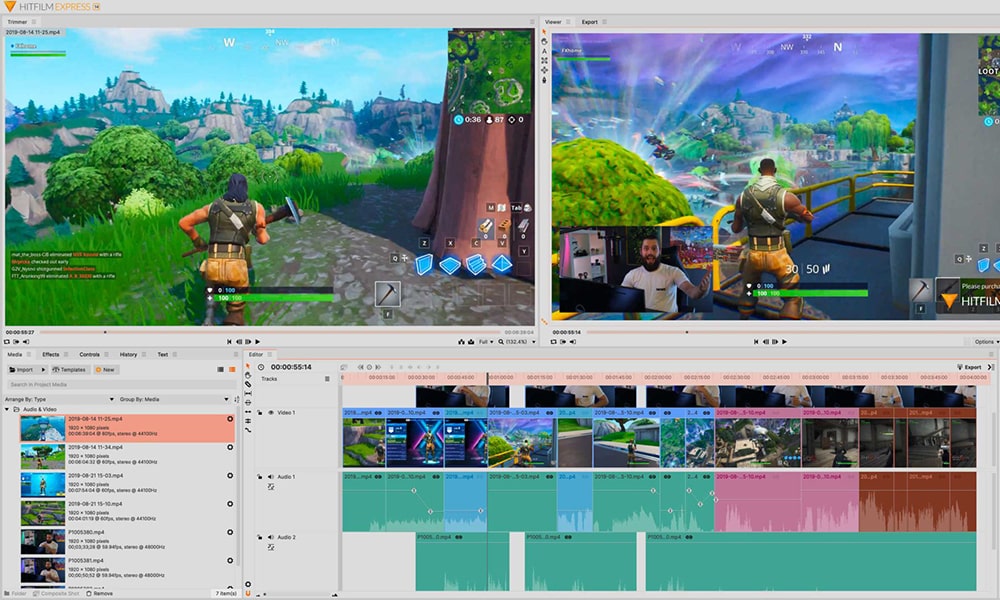This screenshot has height=600, width=1000.
Task: Click the Export button in Editor
Action: [x=969, y=367]
